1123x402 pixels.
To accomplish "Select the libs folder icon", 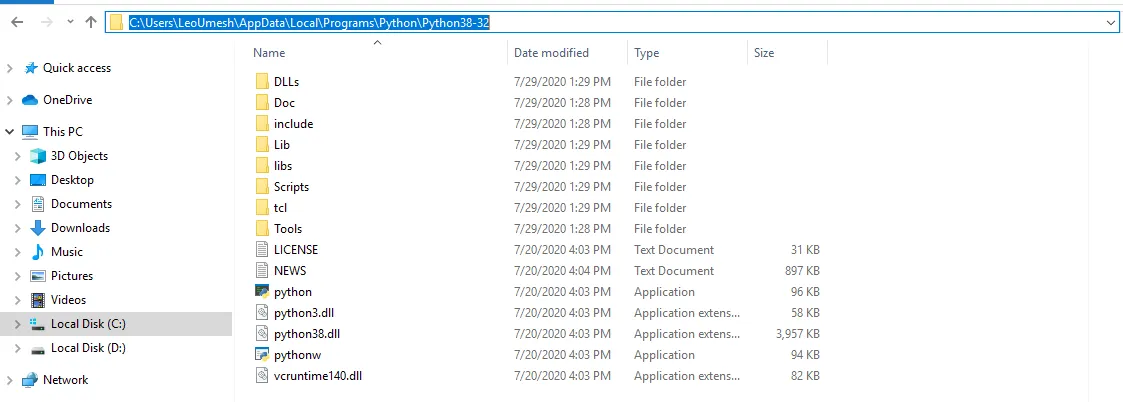I will click(261, 166).
